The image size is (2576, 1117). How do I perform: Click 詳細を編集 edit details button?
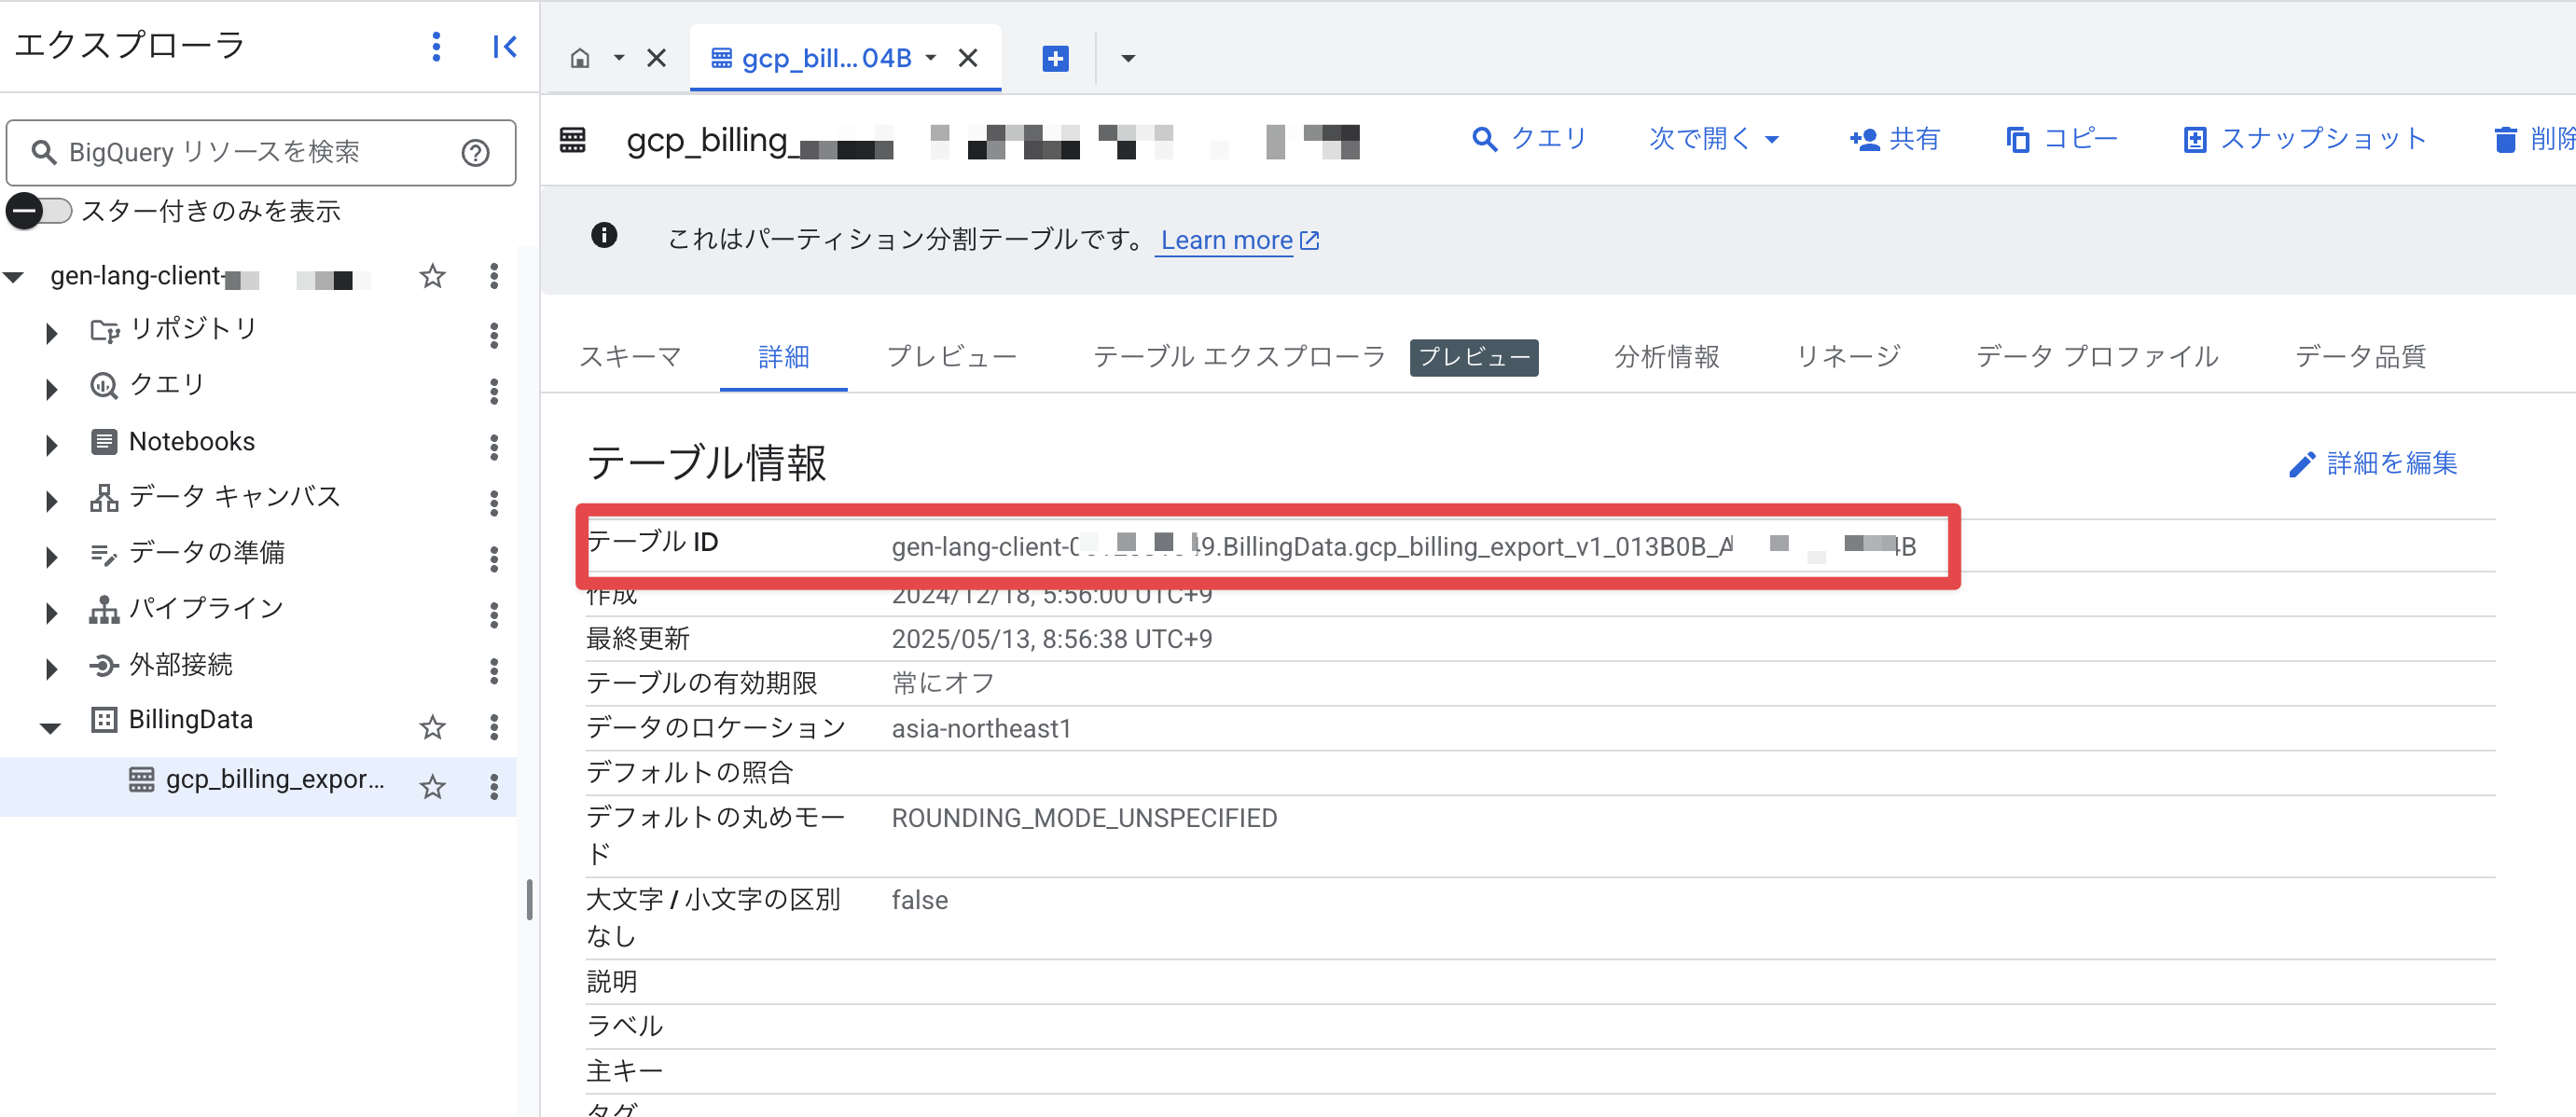coord(2372,463)
